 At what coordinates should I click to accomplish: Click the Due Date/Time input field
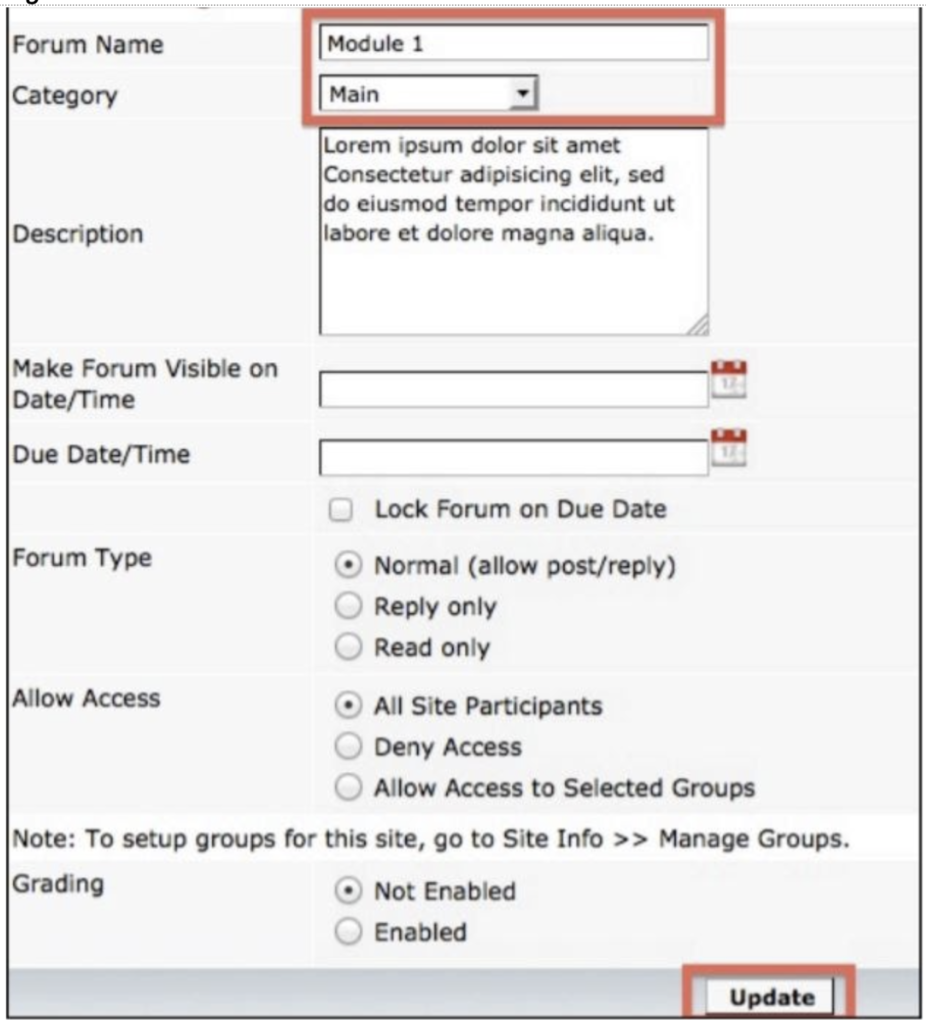point(513,457)
